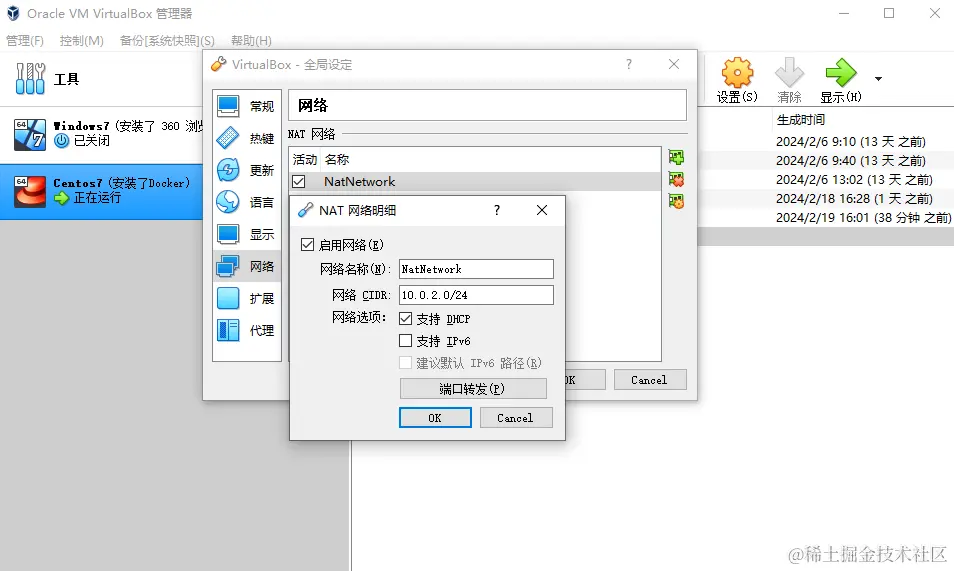Click the 显示(H) green arrow icon
Viewport: 954px width, 571px height.
click(x=841, y=73)
